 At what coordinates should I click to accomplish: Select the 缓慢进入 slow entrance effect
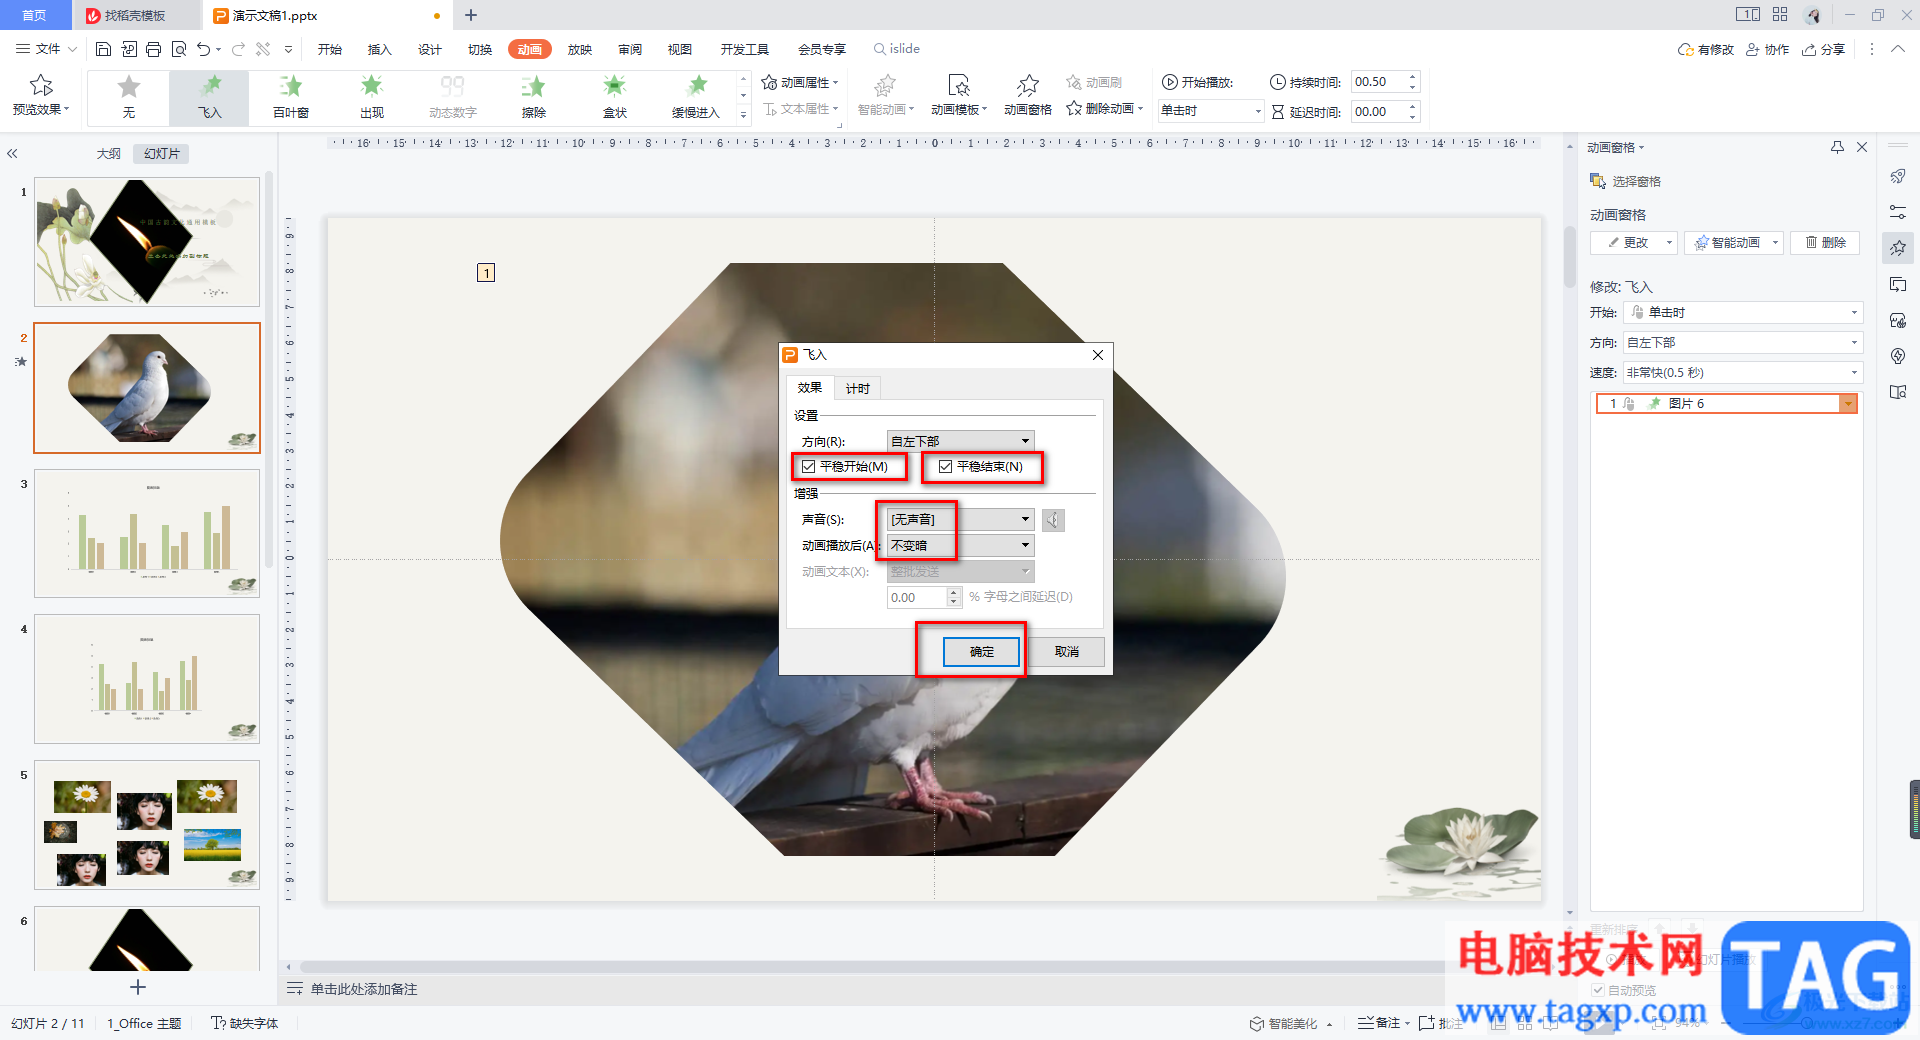695,97
